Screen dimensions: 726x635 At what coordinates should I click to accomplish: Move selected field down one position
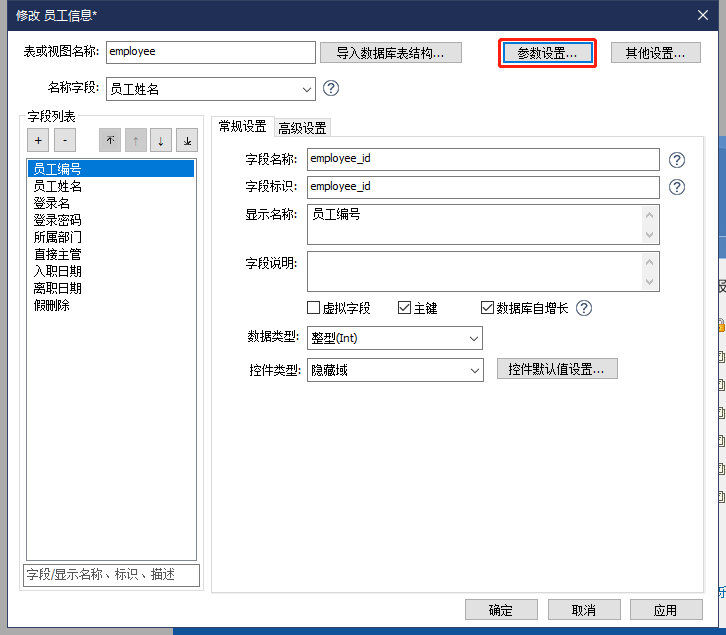pyautogui.click(x=161, y=140)
